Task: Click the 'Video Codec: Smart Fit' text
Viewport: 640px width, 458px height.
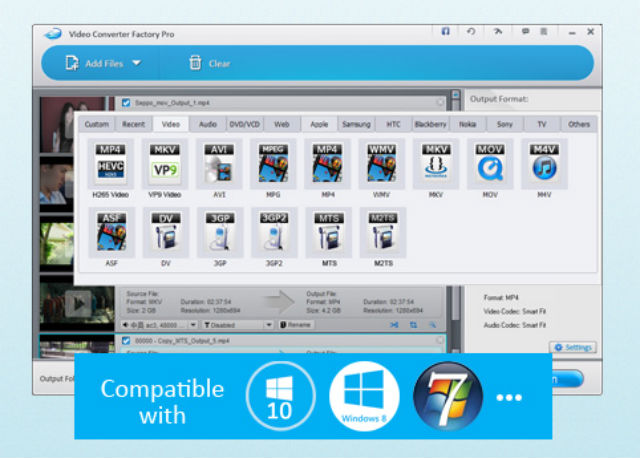Action: point(514,311)
